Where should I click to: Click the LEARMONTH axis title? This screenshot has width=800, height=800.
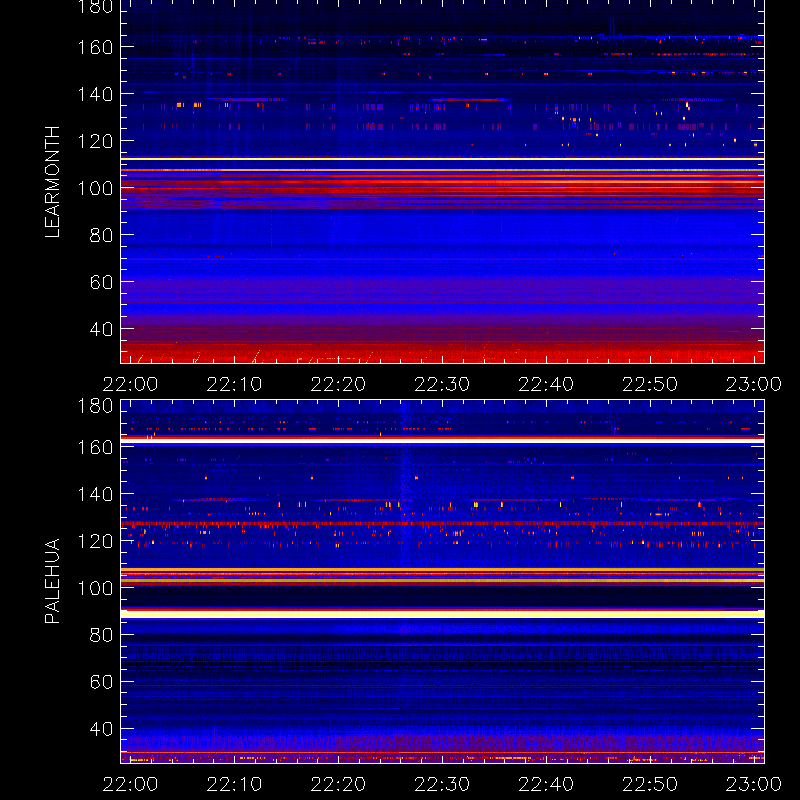point(53,182)
